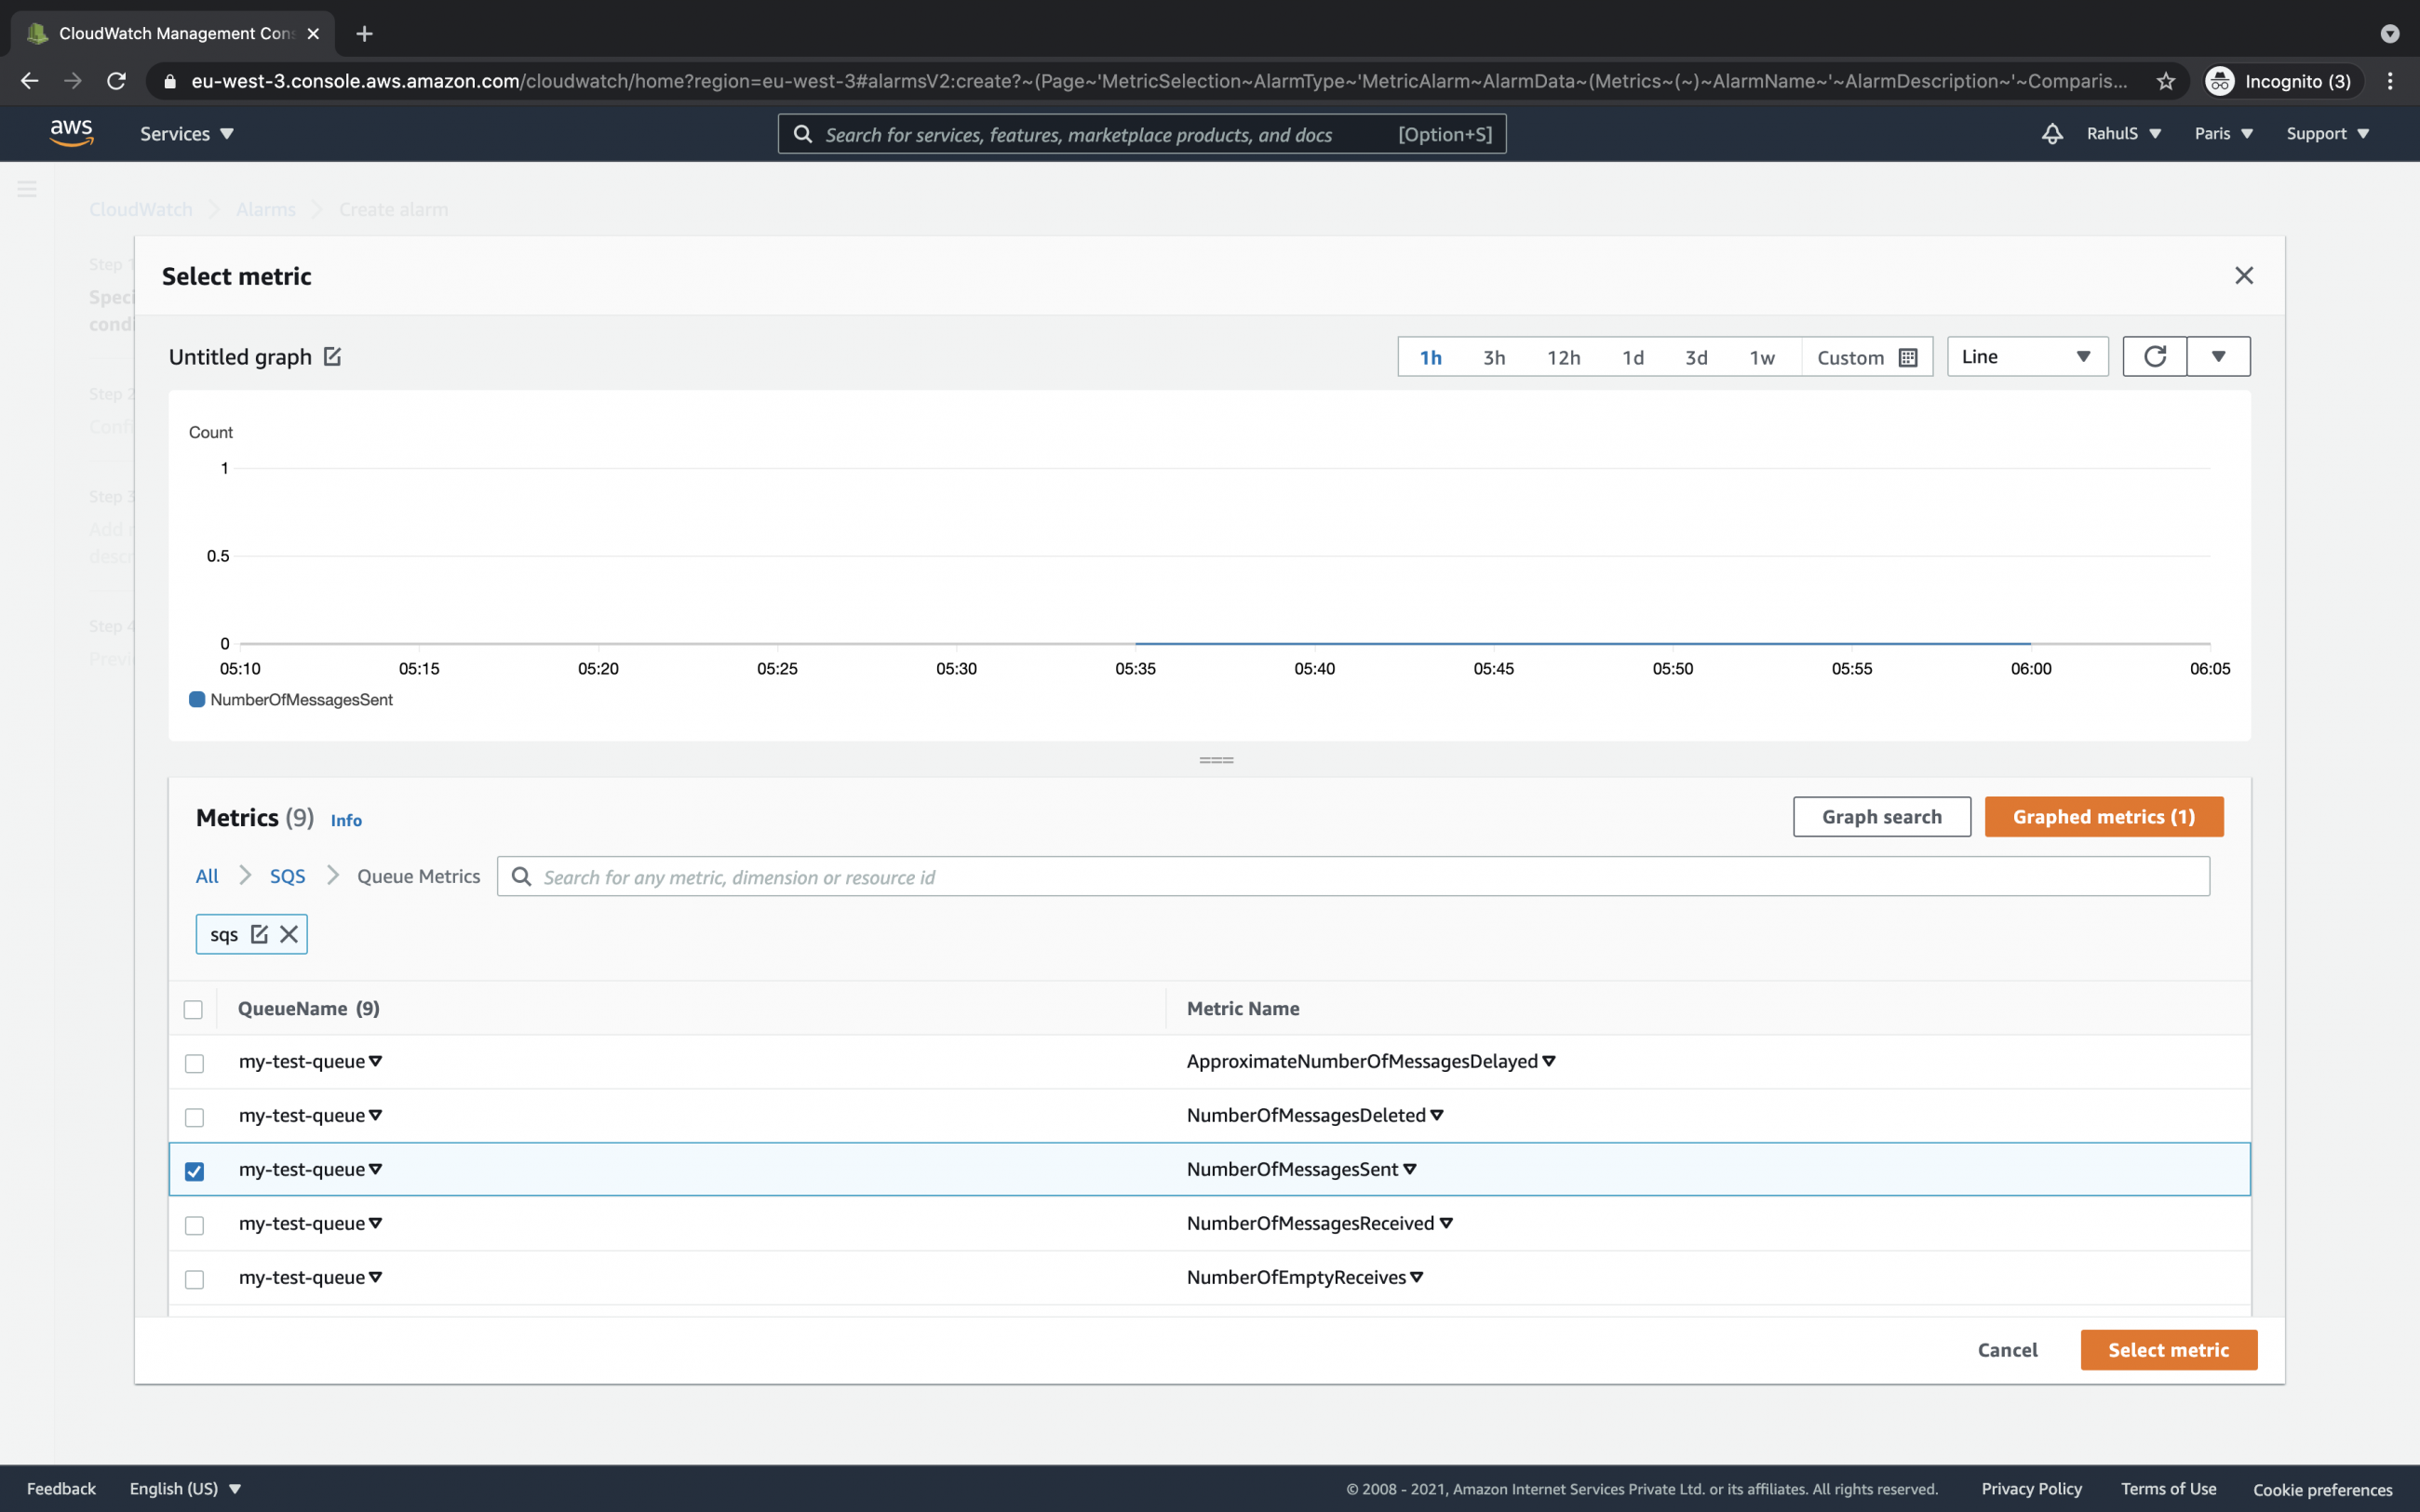Open the Services menu dropdown

point(186,134)
